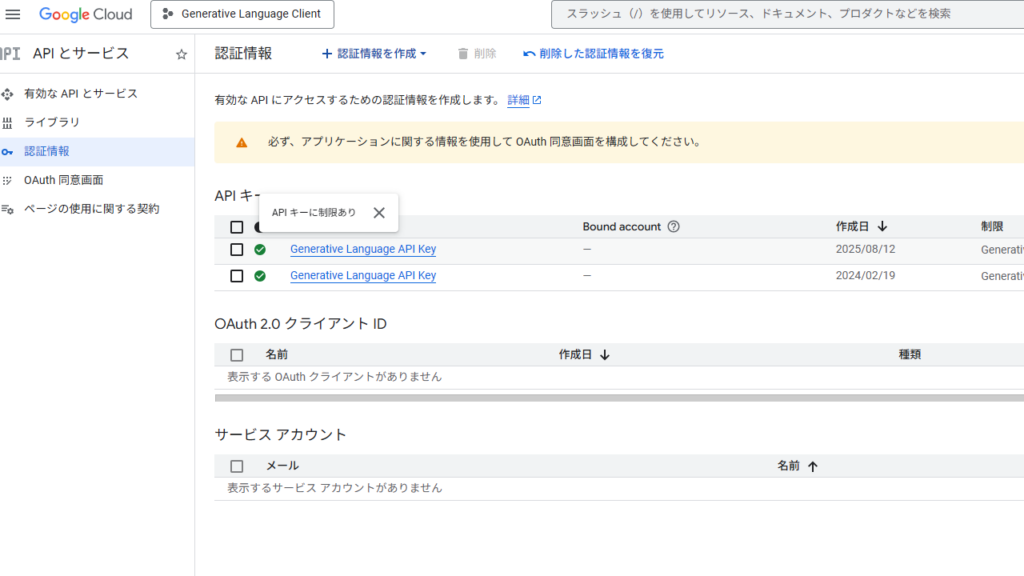Check the select-all box in API キー table
1024x576 pixels.
click(236, 227)
